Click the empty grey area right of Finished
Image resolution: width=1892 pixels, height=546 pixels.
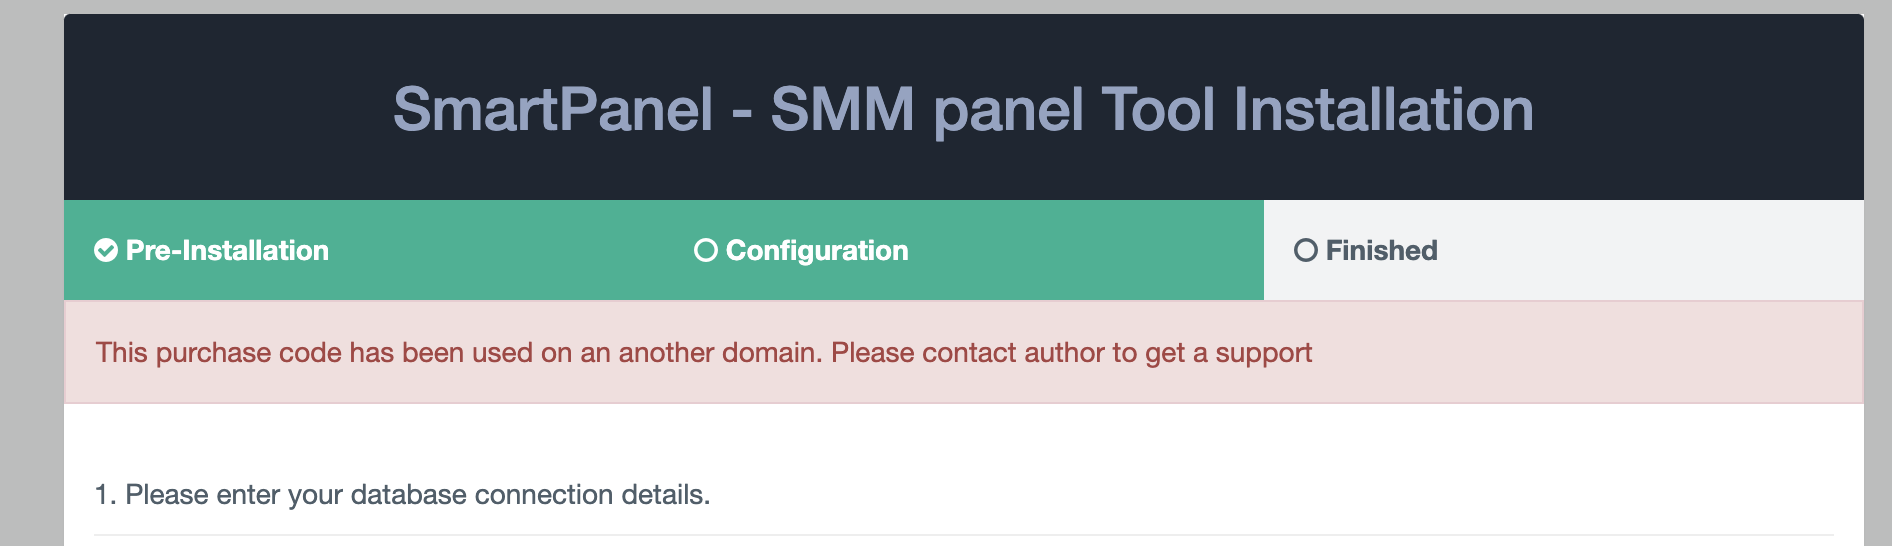point(1650,250)
